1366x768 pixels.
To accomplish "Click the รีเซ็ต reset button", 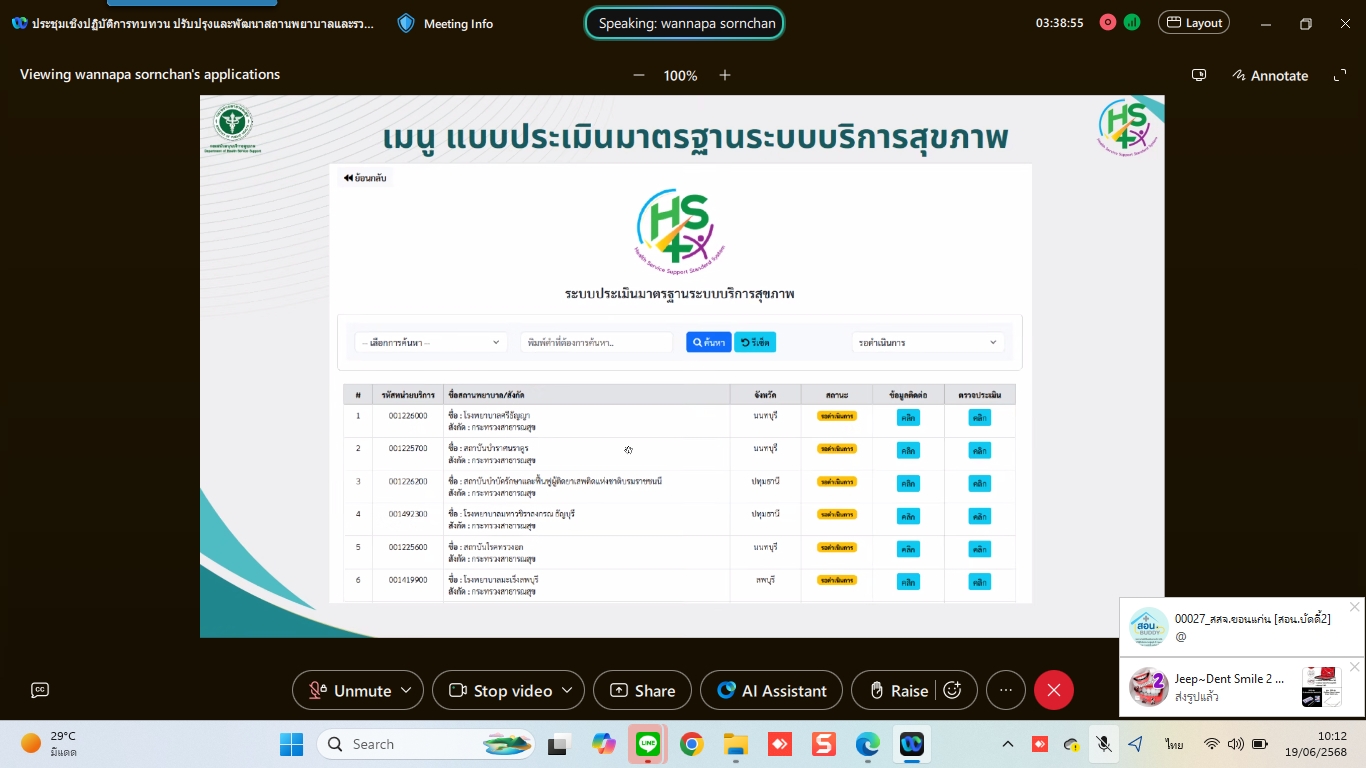I will [755, 342].
